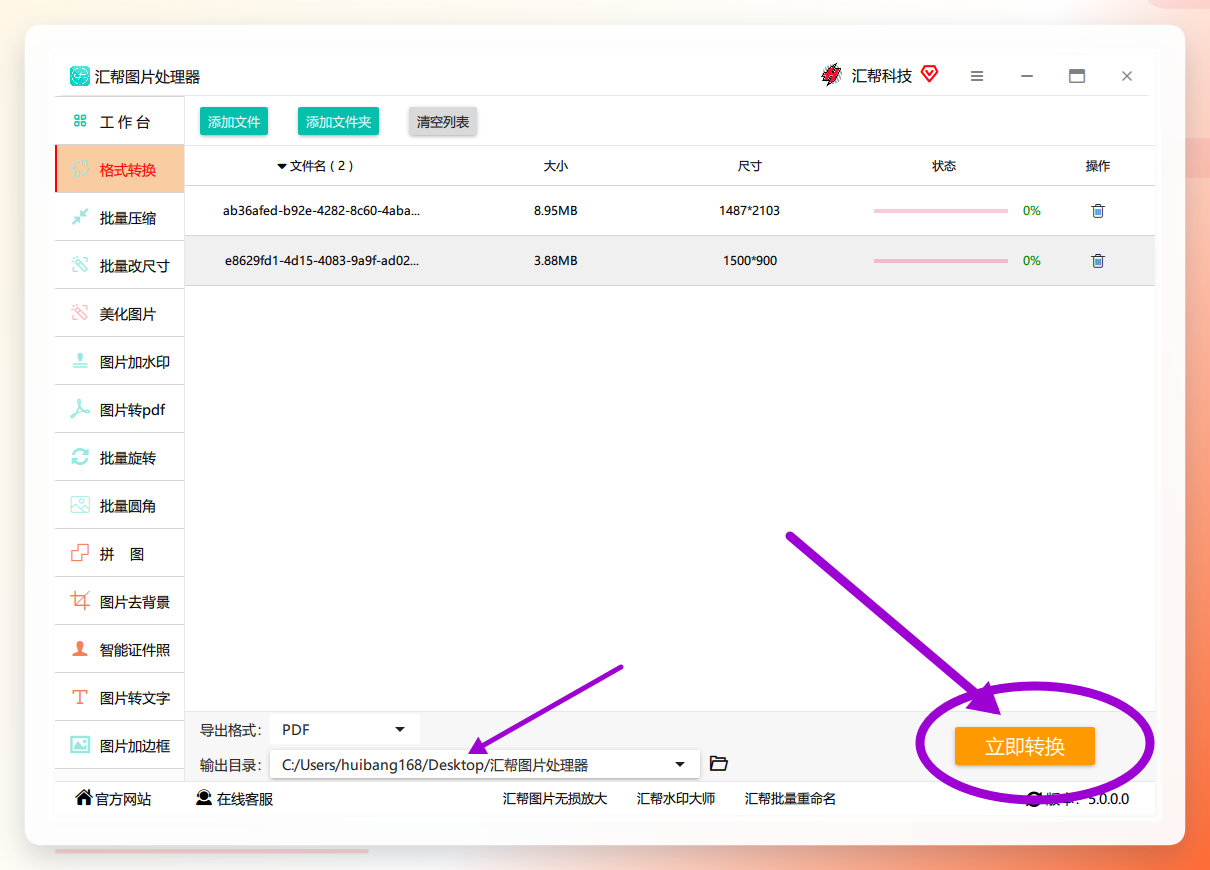Click the 1500*900 dimension cell
This screenshot has height=870, width=1210.
coord(750,261)
